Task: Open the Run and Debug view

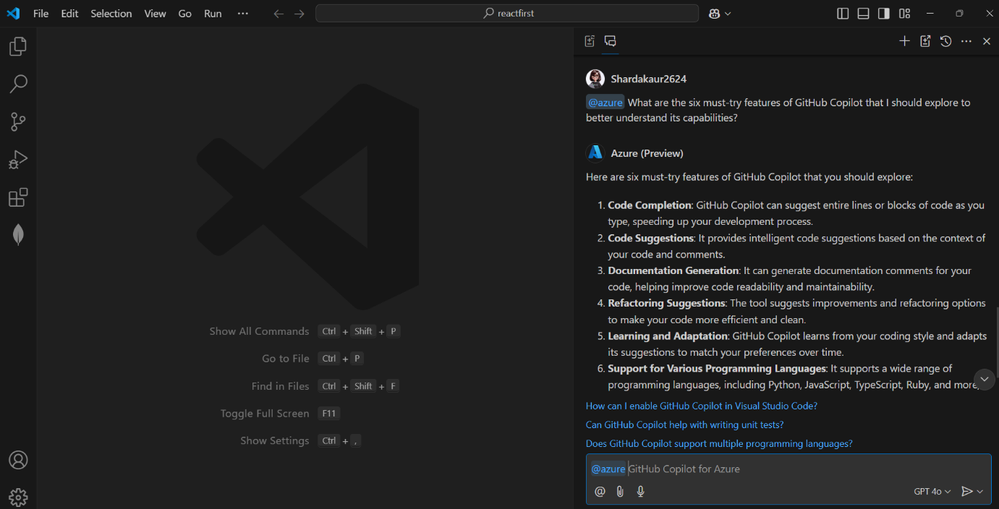Action: click(18, 159)
